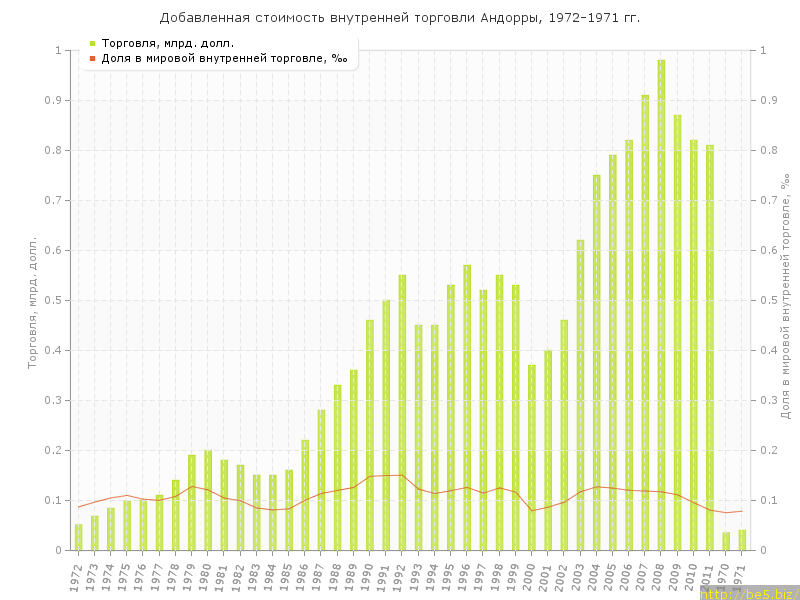Viewport: 800px width, 600px height.
Task: Select the short bar for year 1972
Action: click(x=79, y=537)
